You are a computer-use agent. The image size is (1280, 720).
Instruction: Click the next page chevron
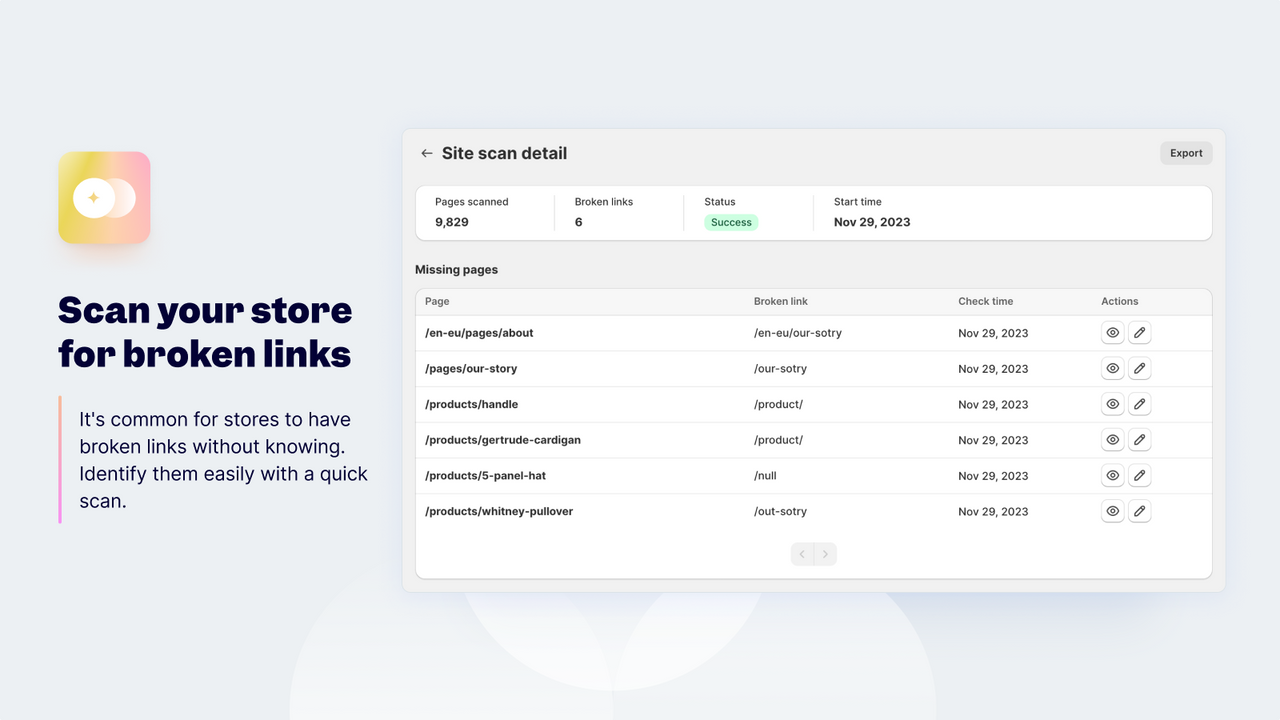[826, 554]
